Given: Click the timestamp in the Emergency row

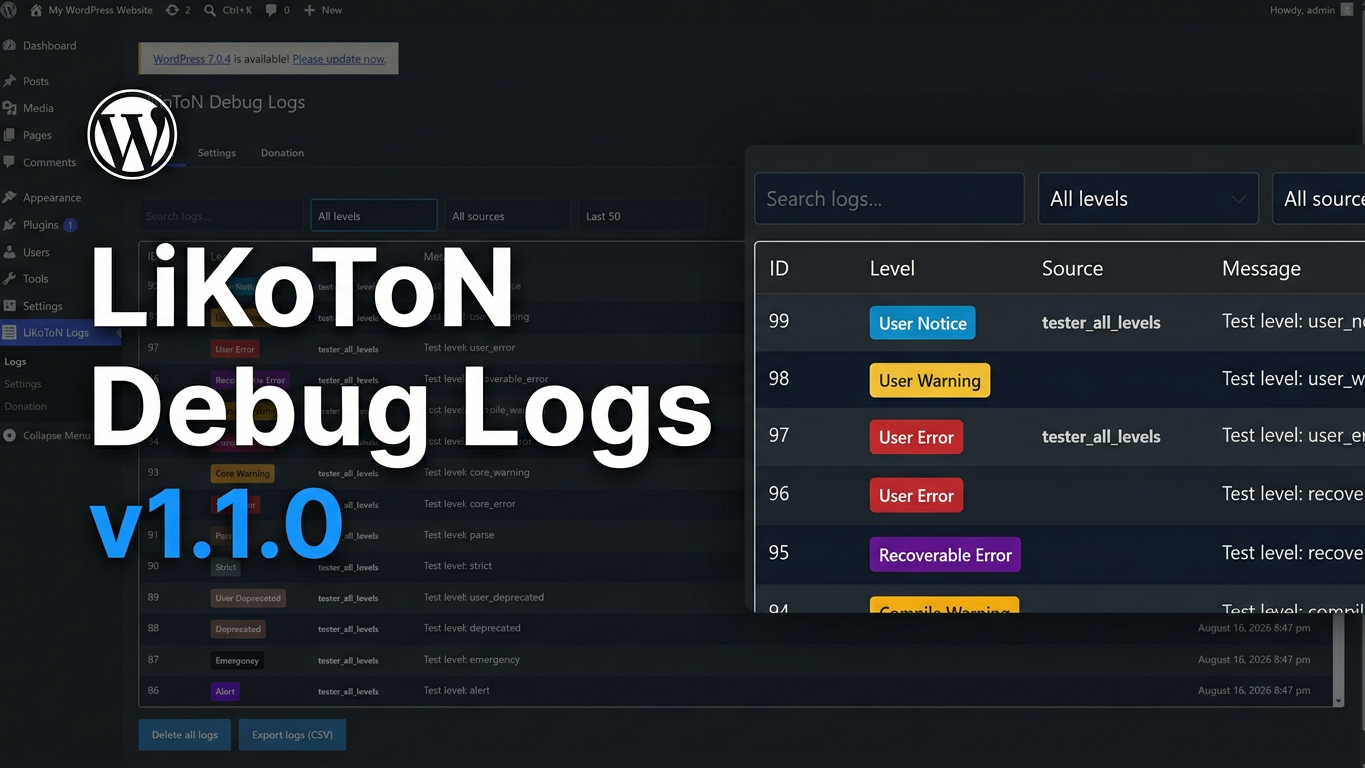Looking at the screenshot, I should (1254, 659).
